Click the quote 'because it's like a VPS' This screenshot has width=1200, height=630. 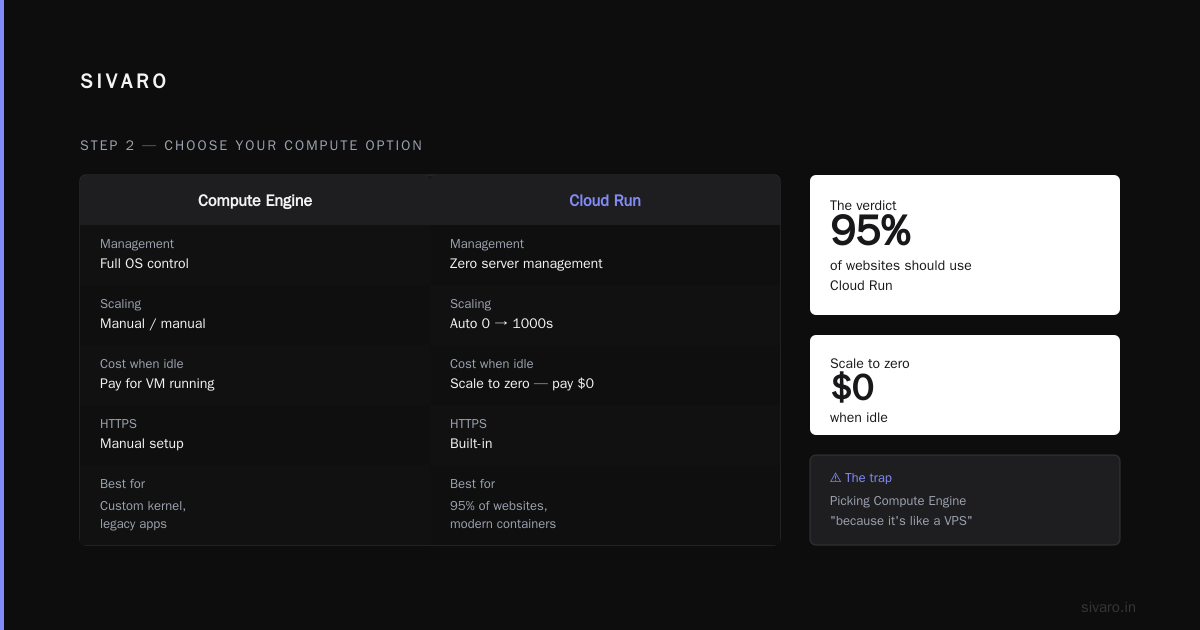tap(901, 521)
